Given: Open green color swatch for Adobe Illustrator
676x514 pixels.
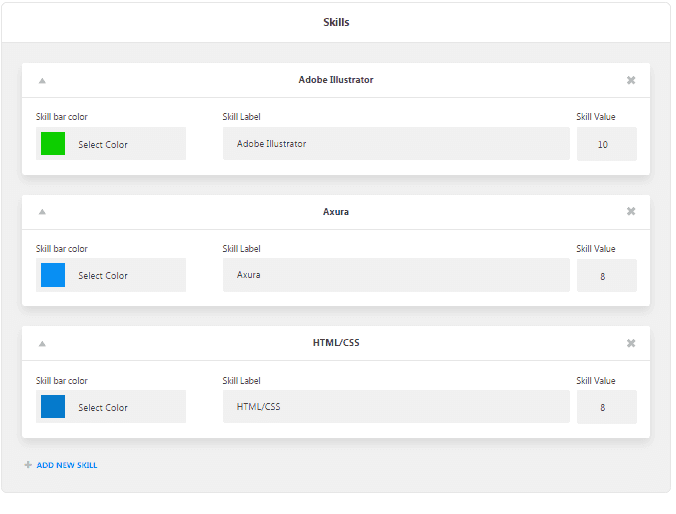Looking at the screenshot, I should (53, 144).
